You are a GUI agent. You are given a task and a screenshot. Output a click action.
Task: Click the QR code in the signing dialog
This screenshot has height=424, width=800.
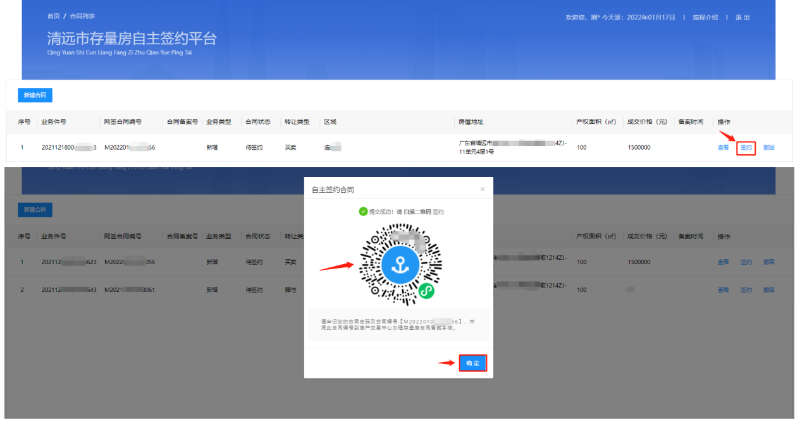400,264
